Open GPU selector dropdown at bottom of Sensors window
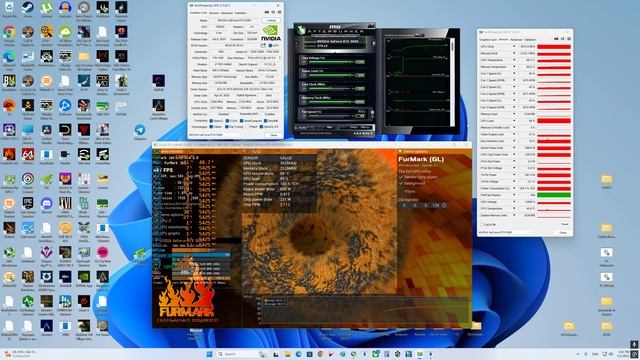This screenshot has width=640, height=360. click(x=505, y=233)
